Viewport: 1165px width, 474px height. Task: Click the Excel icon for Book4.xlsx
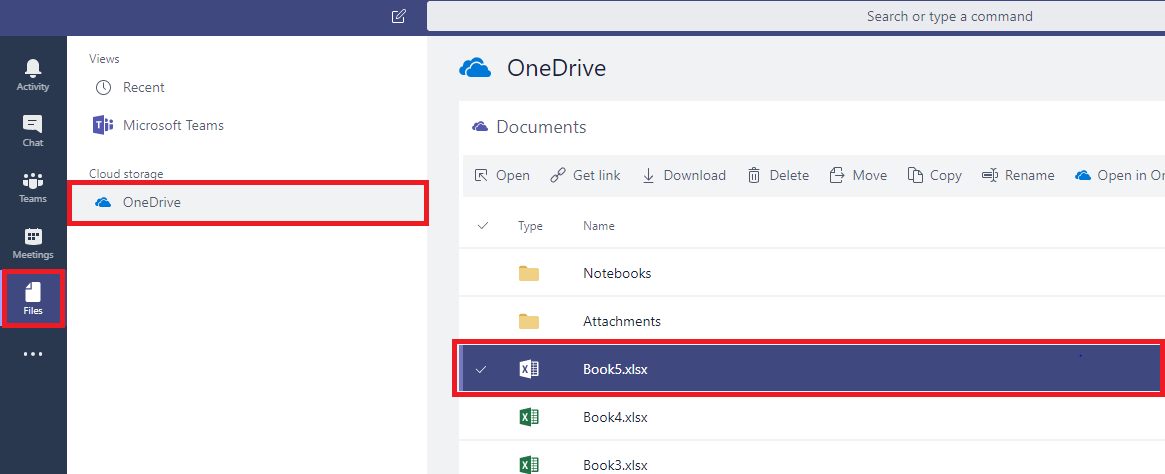click(x=529, y=418)
